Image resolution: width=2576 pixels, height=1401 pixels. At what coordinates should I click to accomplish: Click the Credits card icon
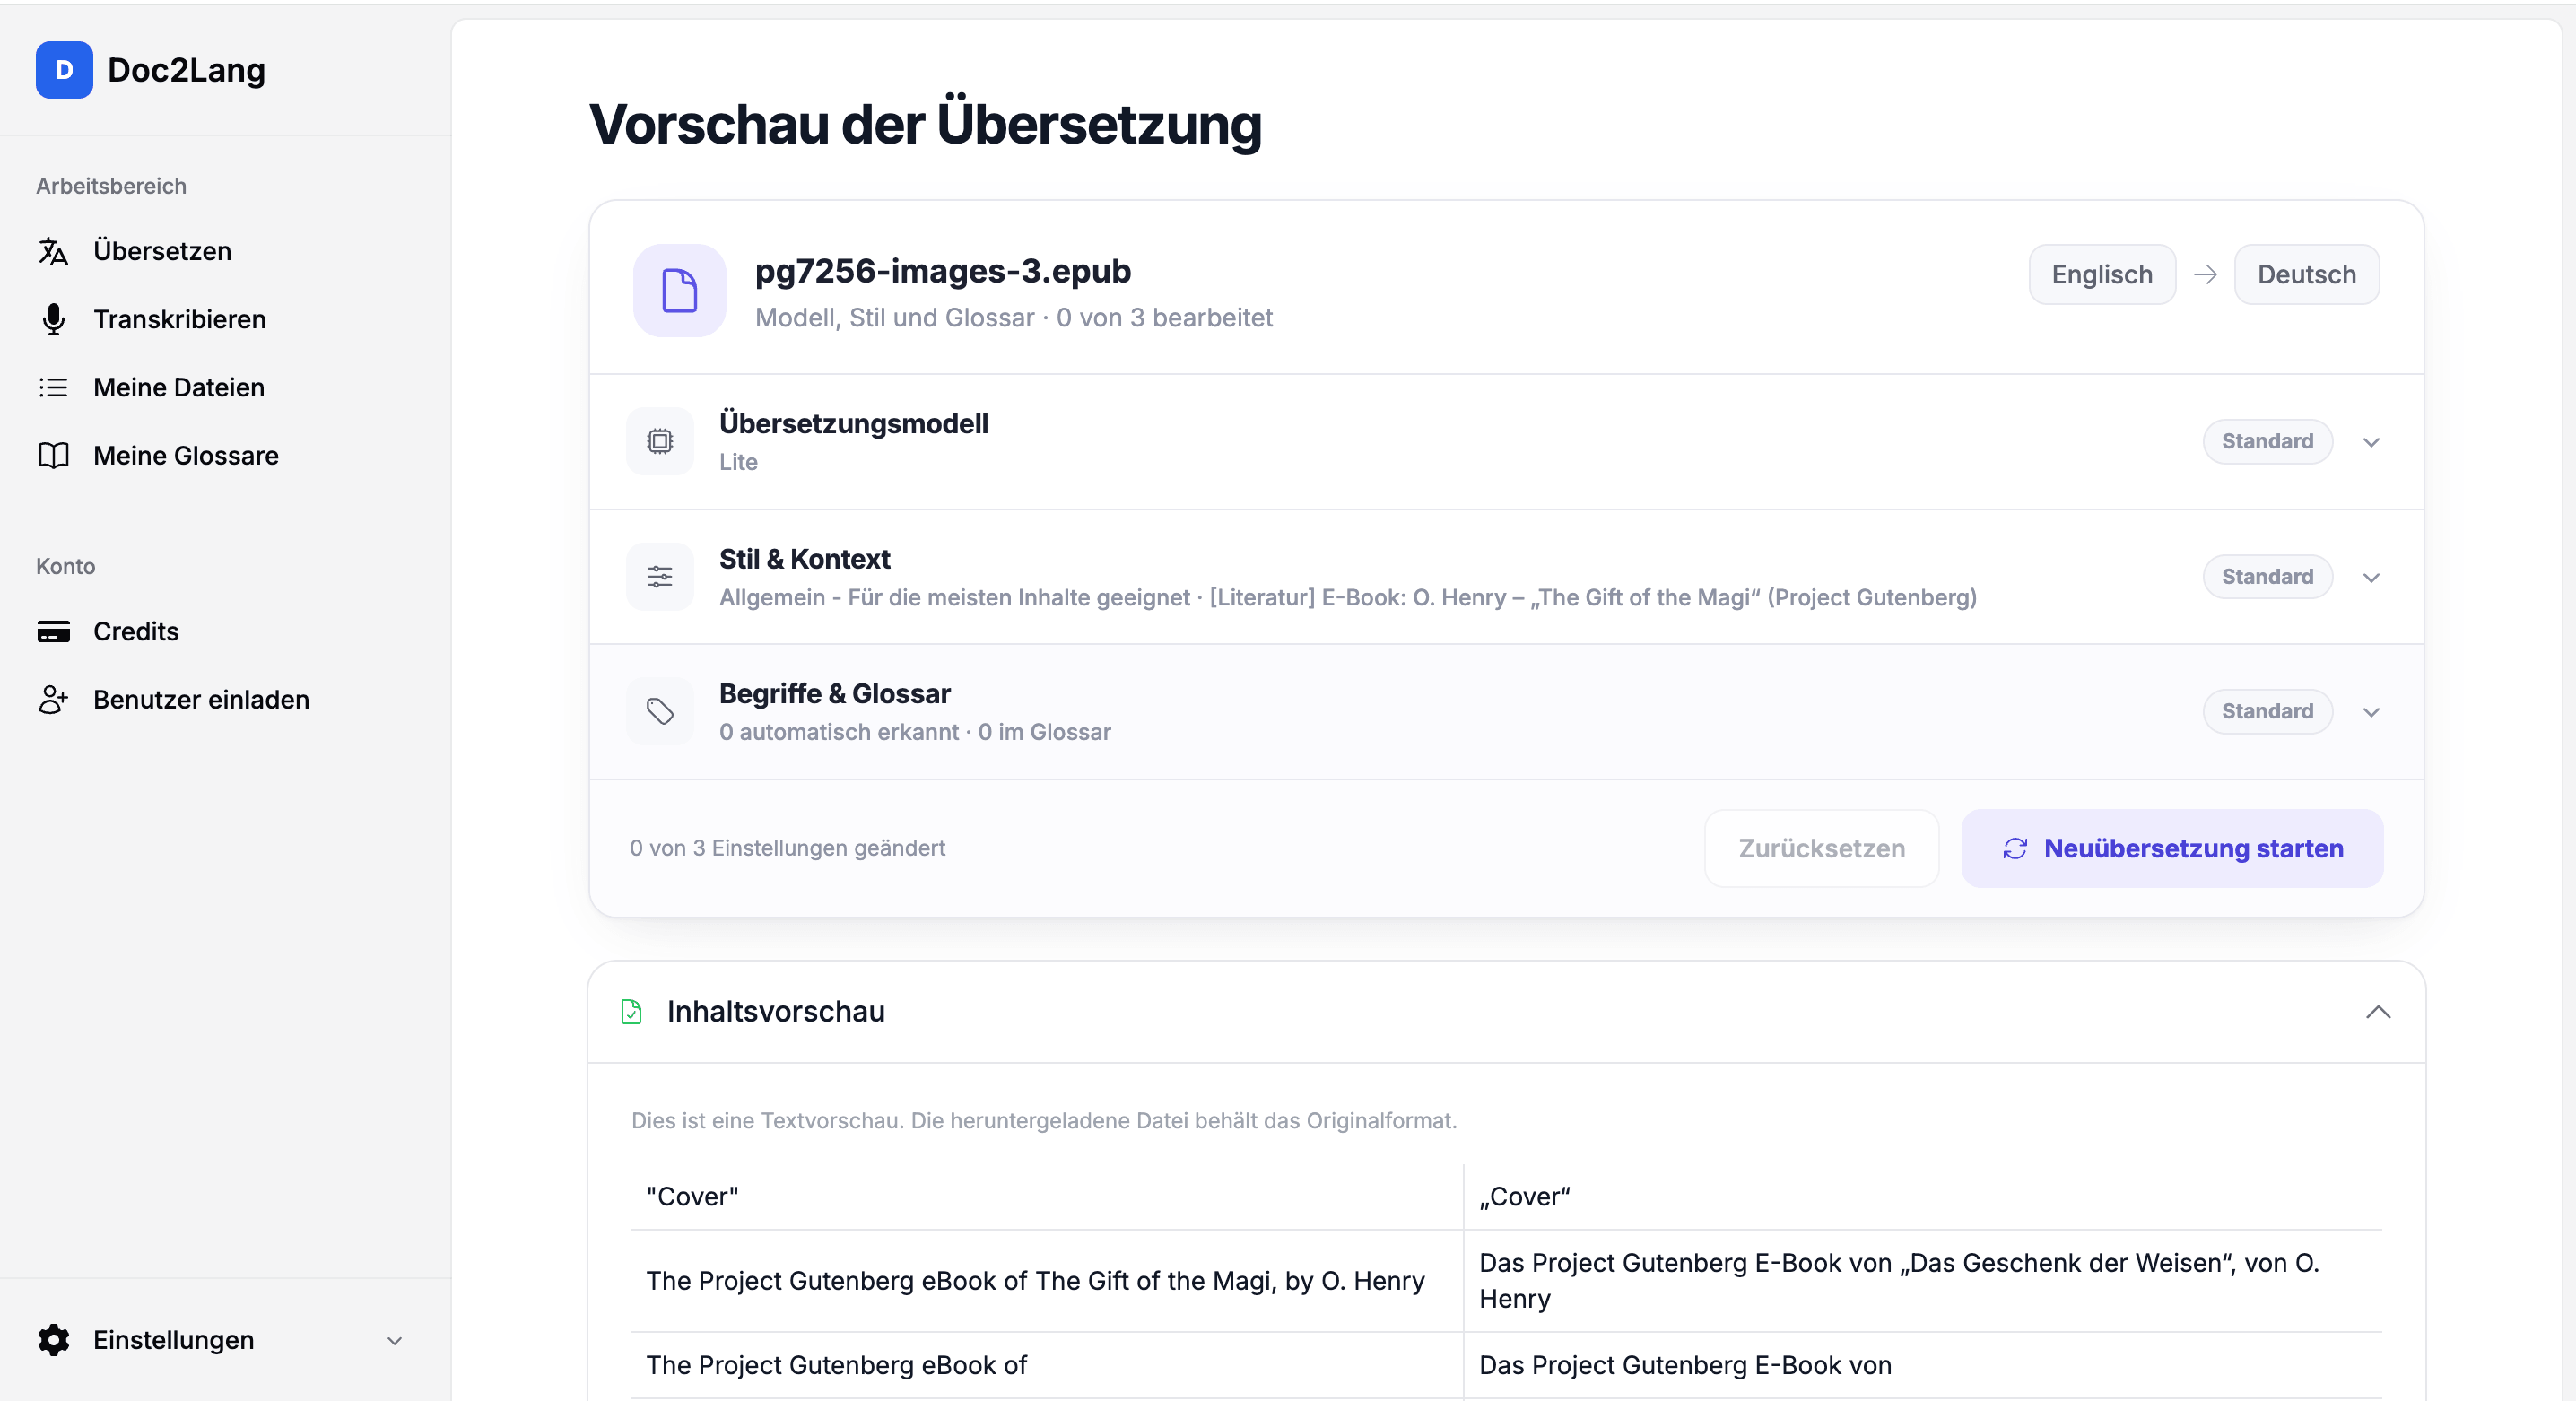[x=53, y=631]
